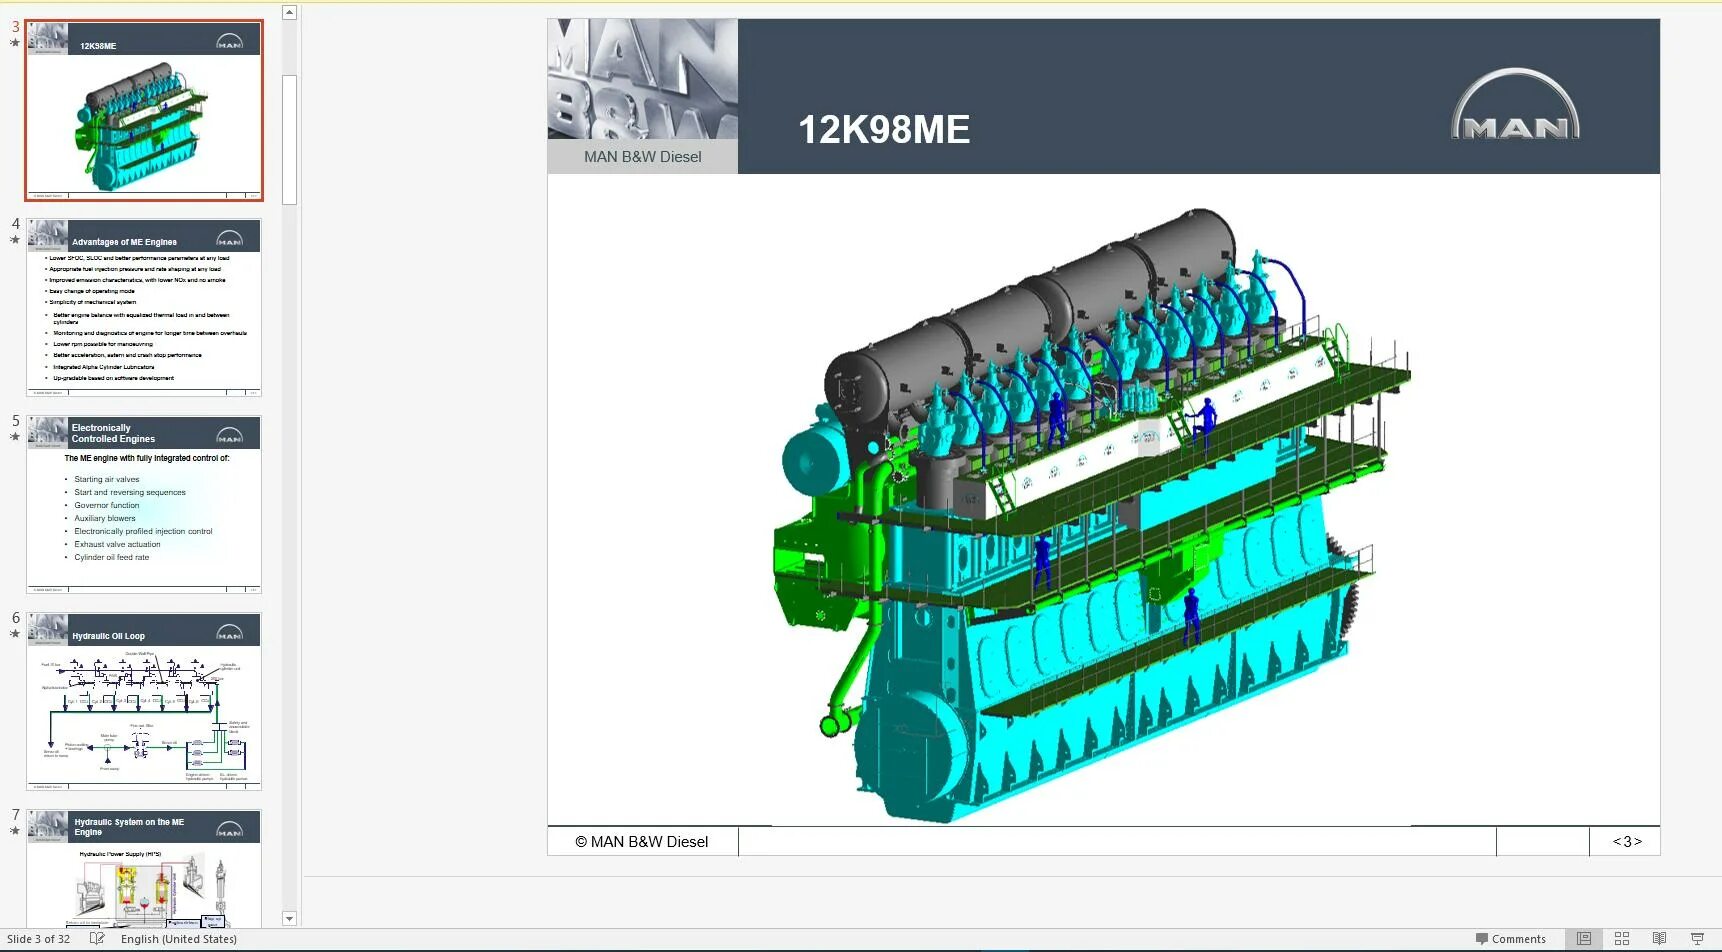Image resolution: width=1722 pixels, height=952 pixels.
Task: Select slide 4 thumbnail Advantages of ME Engines
Action: pyautogui.click(x=144, y=307)
